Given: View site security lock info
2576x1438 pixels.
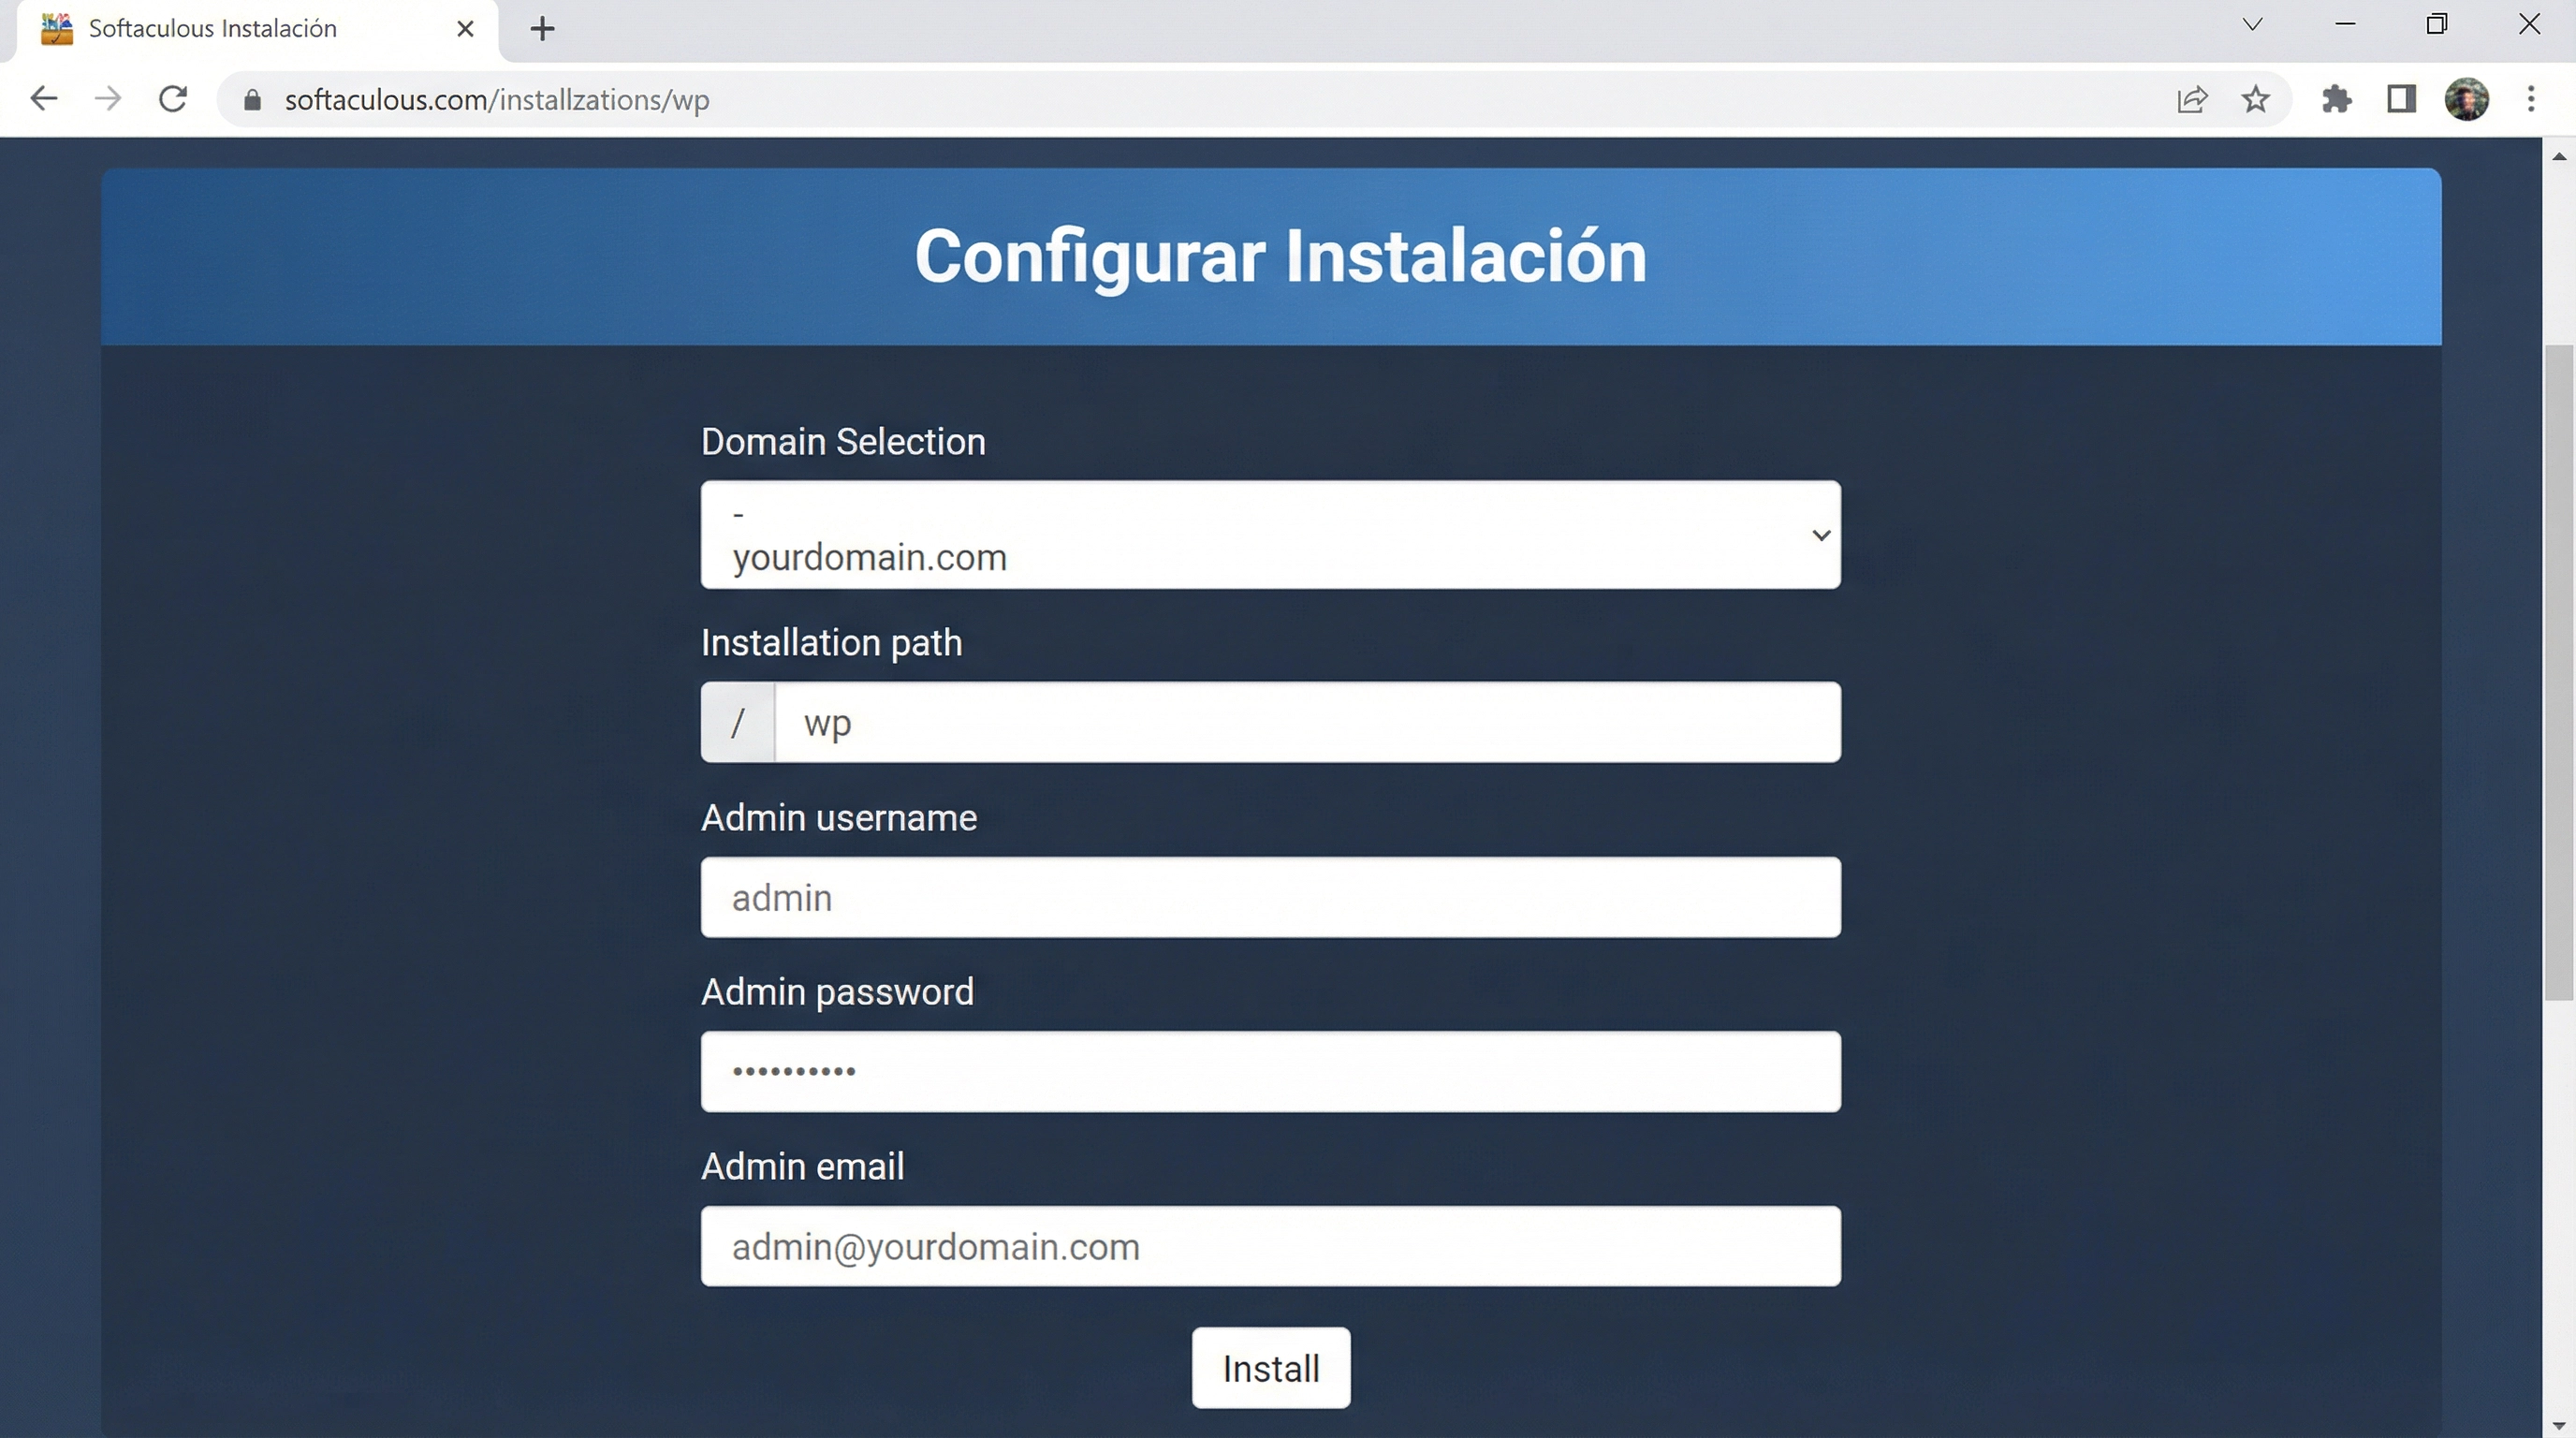Looking at the screenshot, I should tap(252, 100).
